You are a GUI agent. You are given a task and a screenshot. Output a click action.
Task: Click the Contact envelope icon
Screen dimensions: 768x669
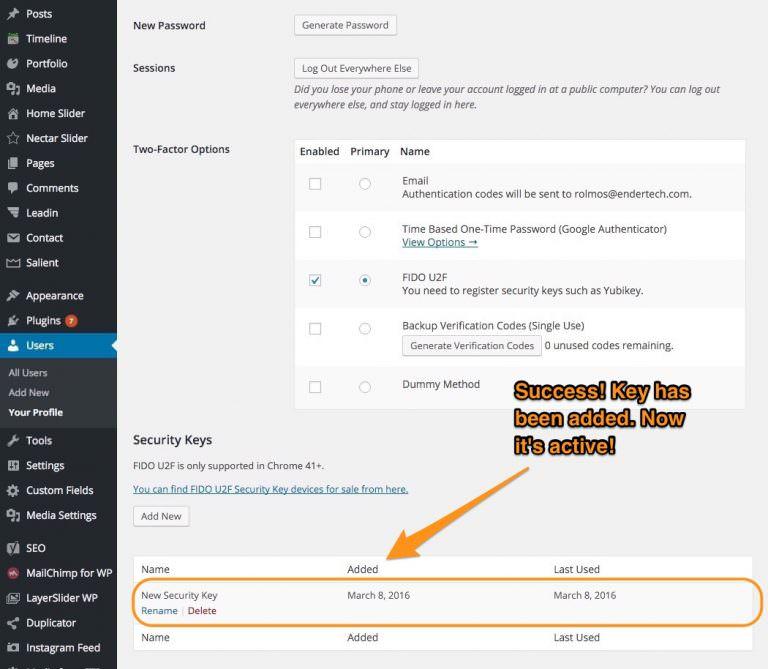[13, 238]
